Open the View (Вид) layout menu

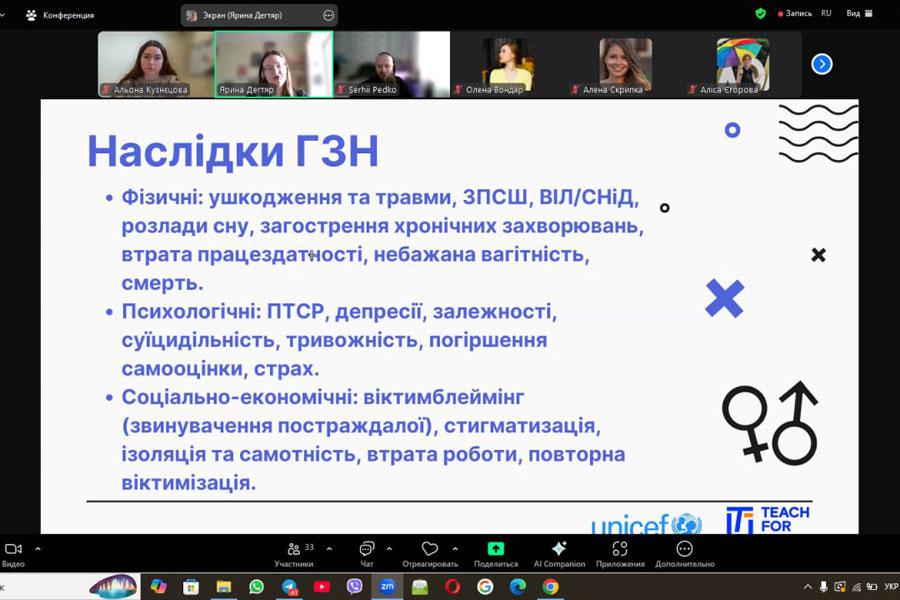[x=858, y=14]
